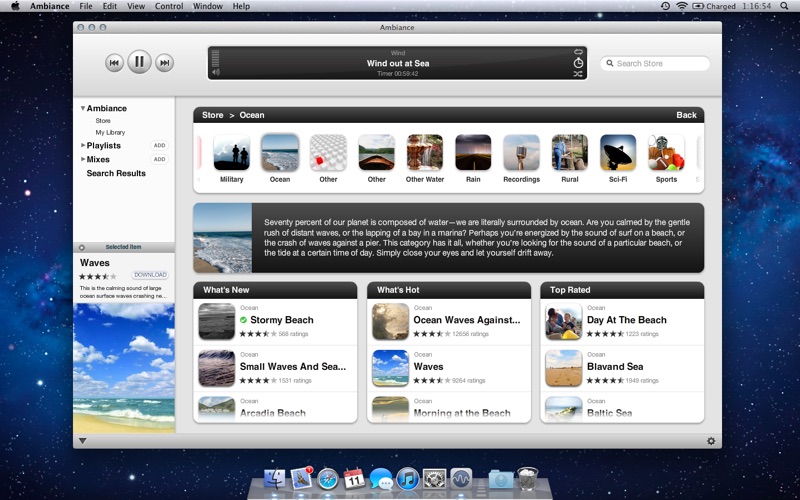Open Spotlight search in the menu bar
The height and width of the screenshot is (500, 800).
point(784,6)
